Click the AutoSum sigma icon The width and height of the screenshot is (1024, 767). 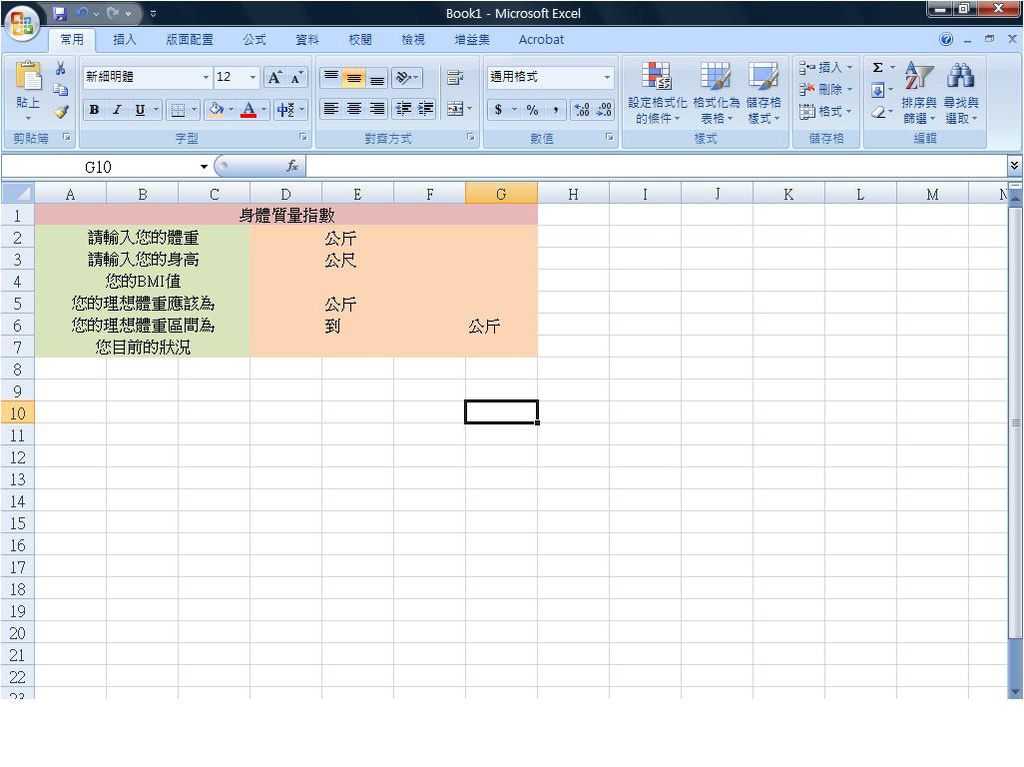click(878, 67)
